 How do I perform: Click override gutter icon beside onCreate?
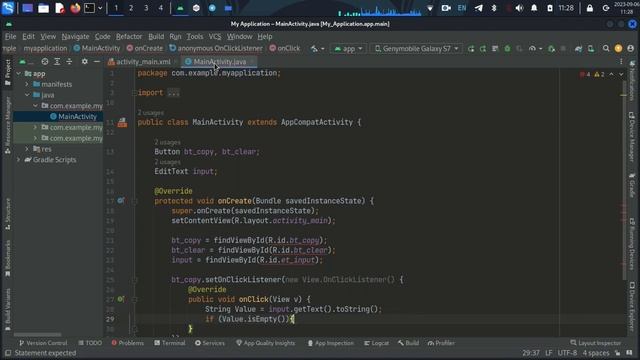pyautogui.click(x=121, y=201)
